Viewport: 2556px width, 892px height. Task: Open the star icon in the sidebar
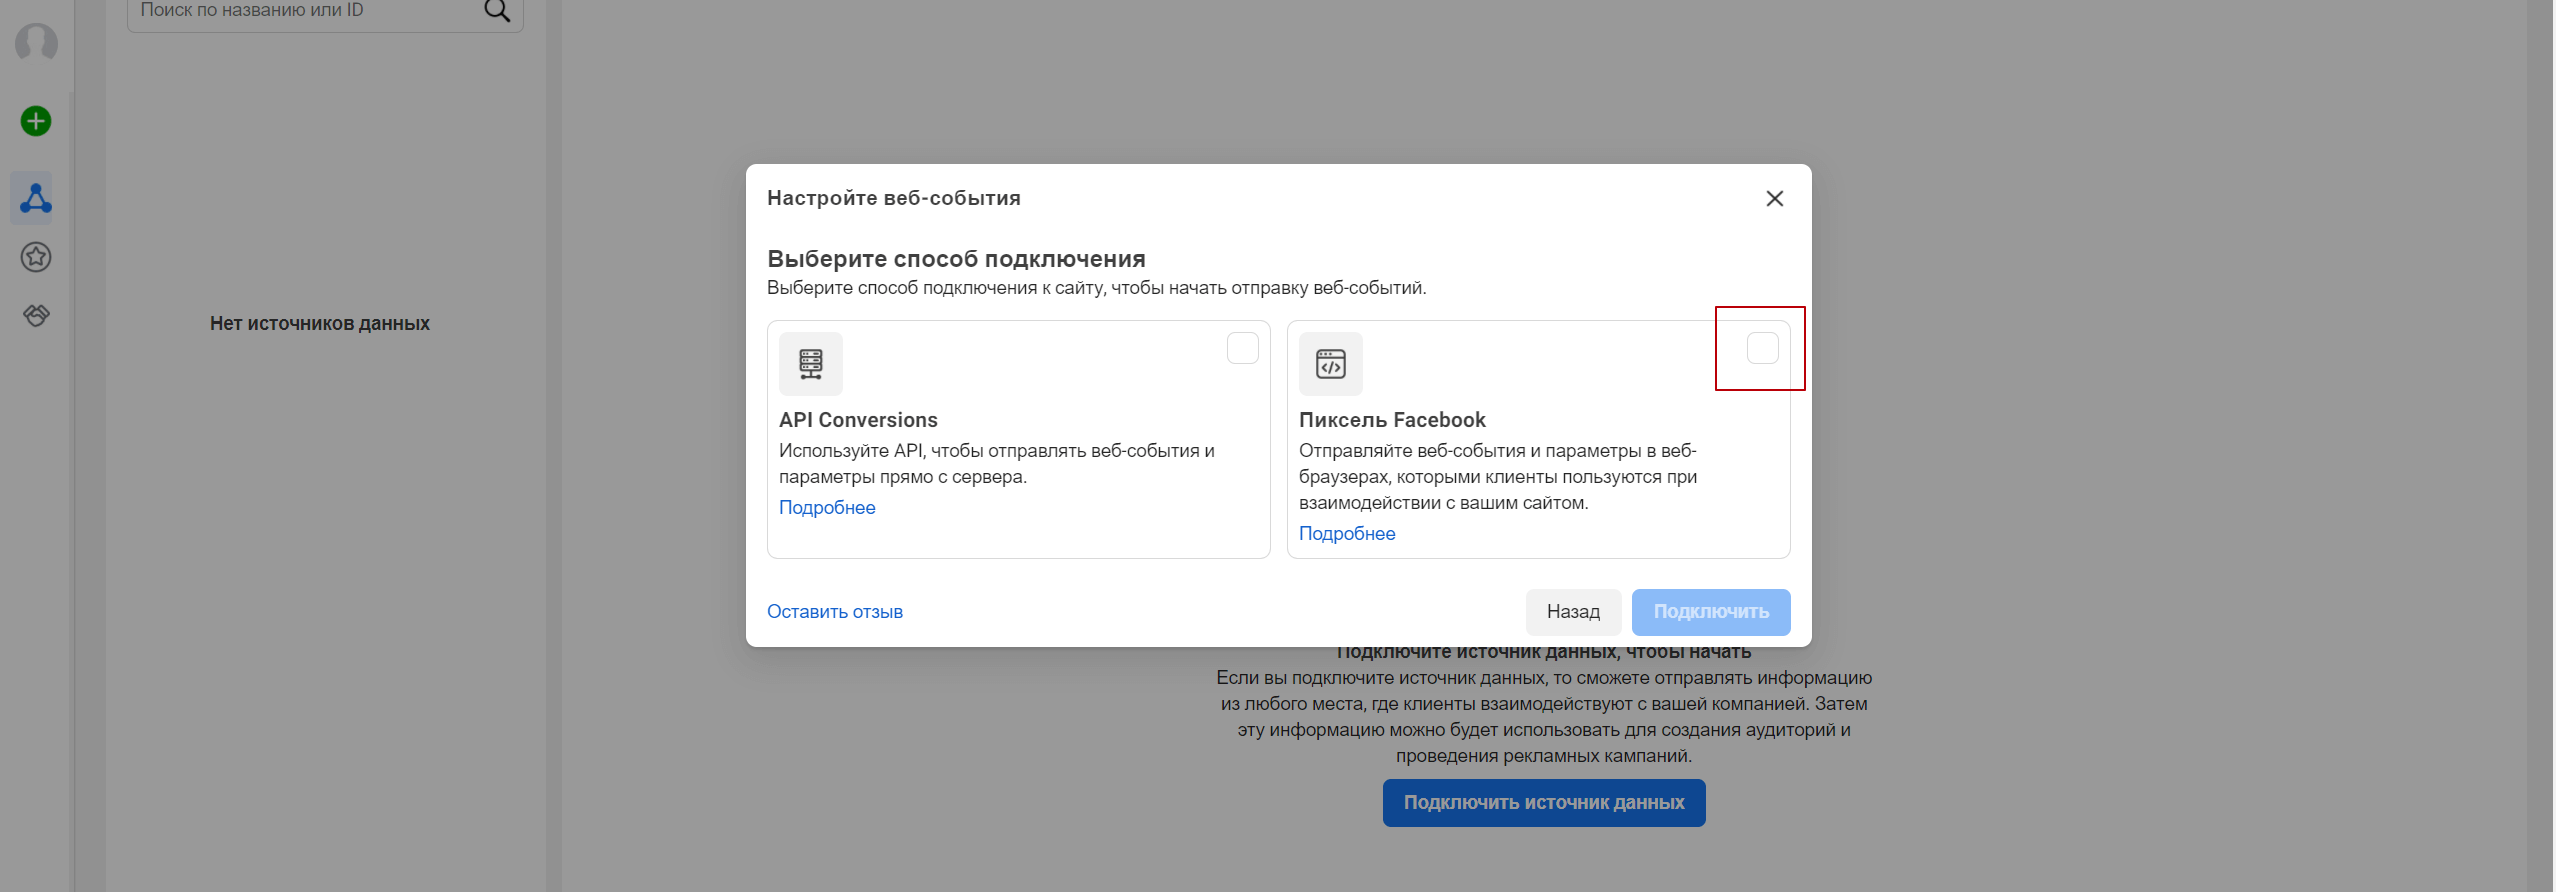36,257
